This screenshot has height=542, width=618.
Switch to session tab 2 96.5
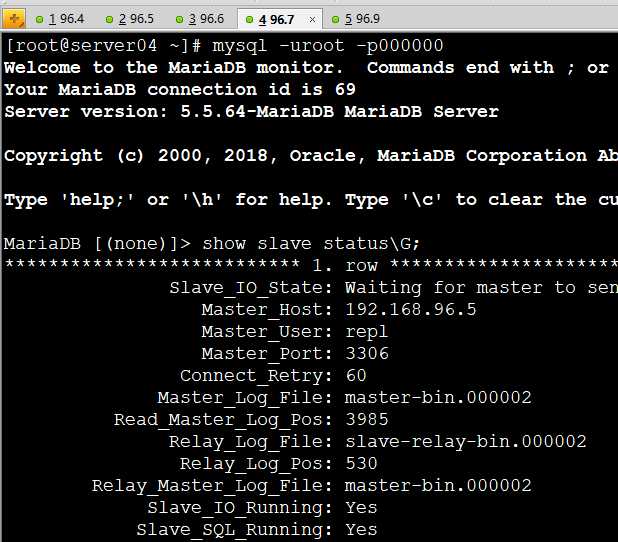[130, 19]
